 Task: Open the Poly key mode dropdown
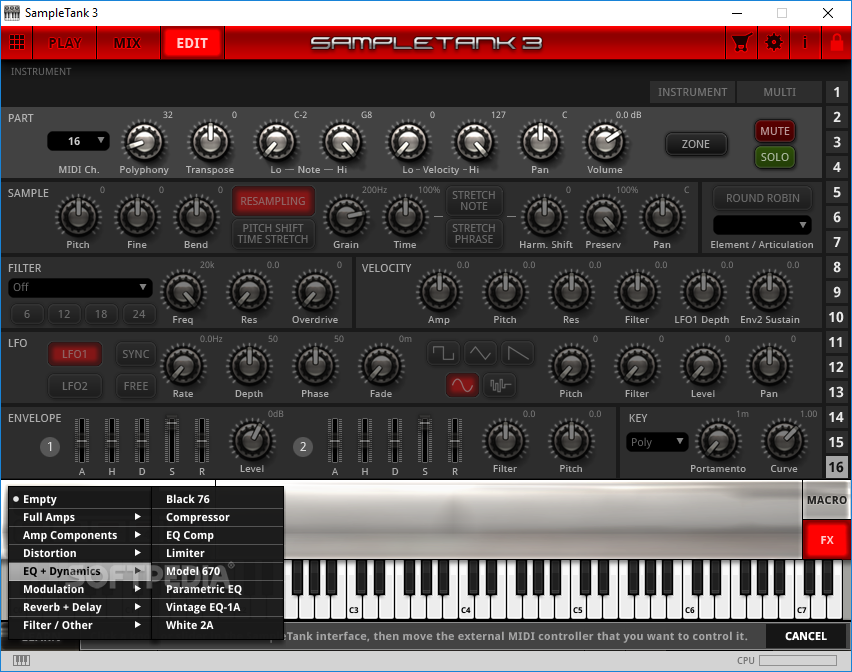pyautogui.click(x=657, y=442)
